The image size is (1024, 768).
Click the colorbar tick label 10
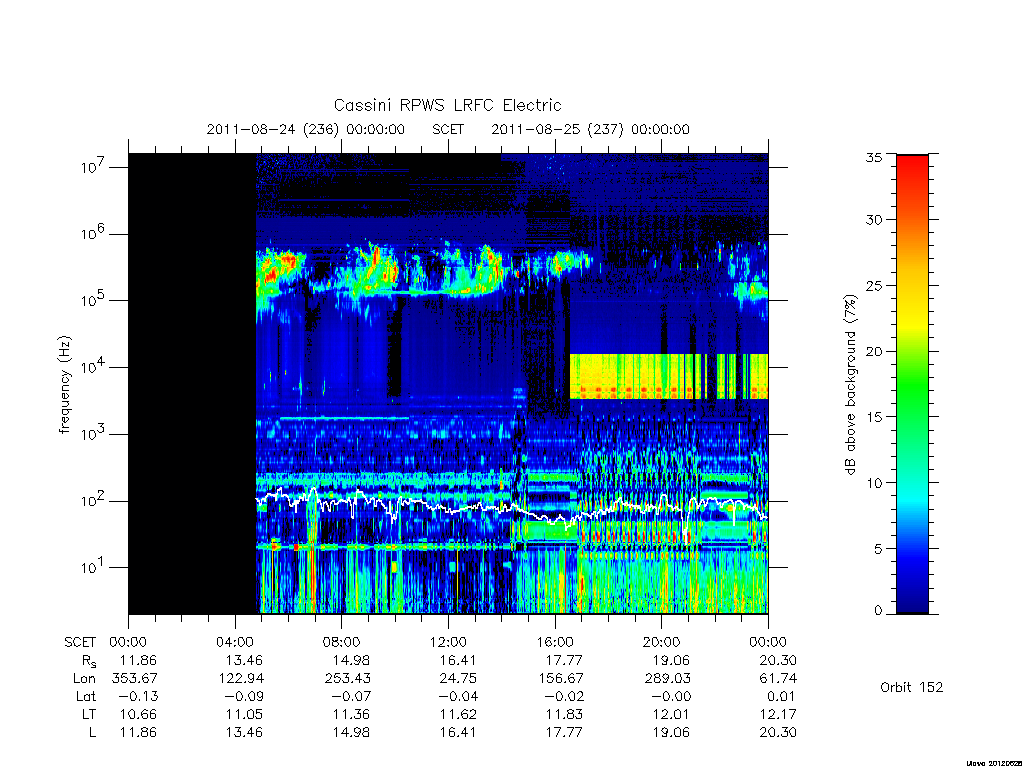[x=873, y=483]
